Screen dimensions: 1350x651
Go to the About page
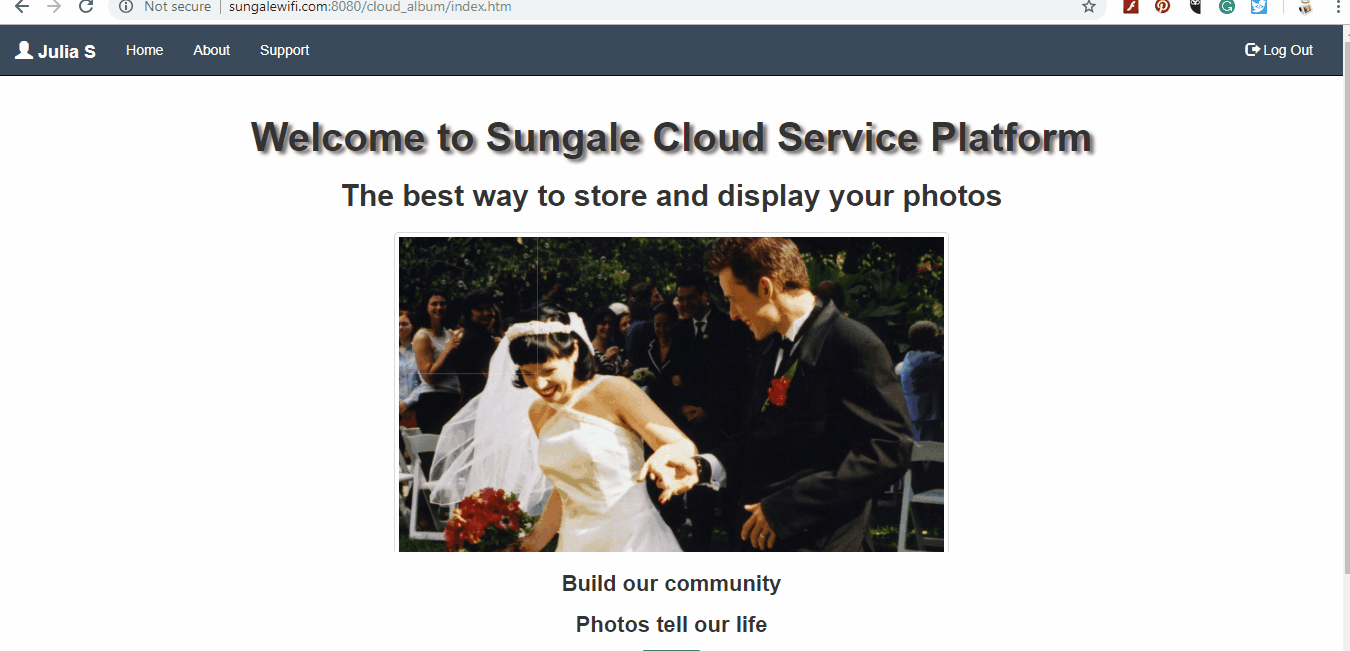coord(211,50)
